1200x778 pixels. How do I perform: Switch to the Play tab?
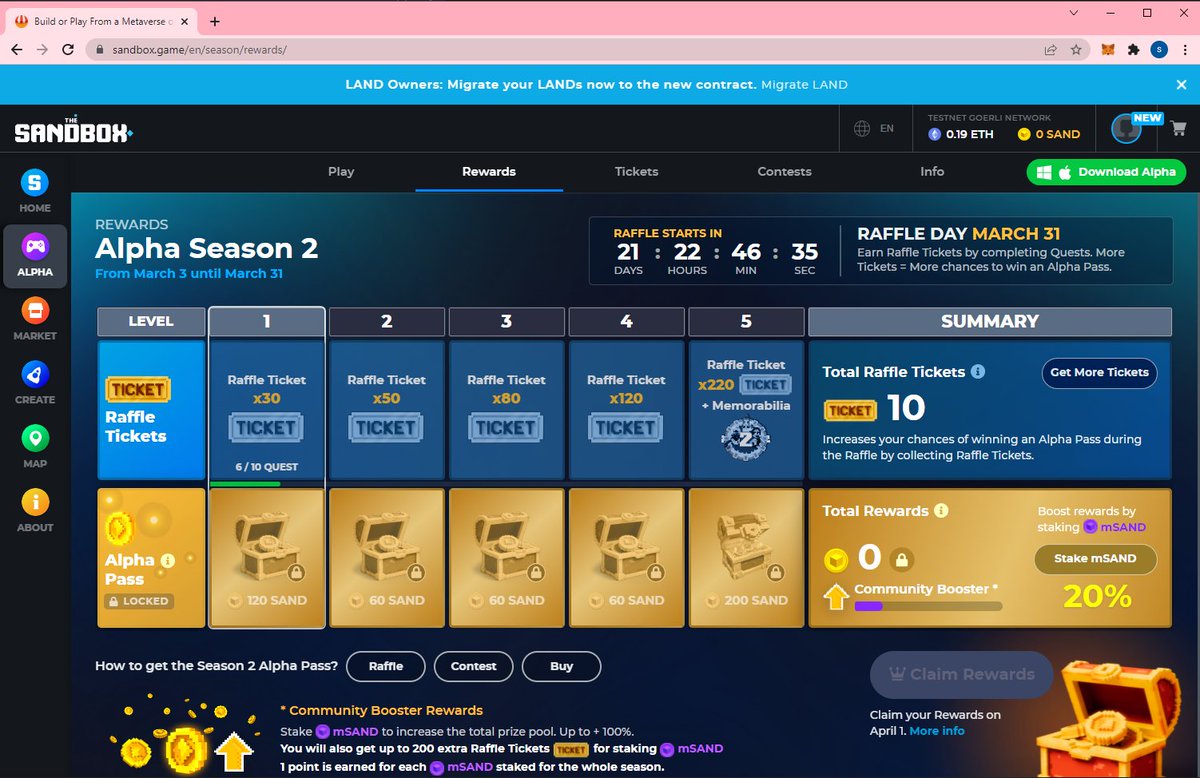coord(341,171)
